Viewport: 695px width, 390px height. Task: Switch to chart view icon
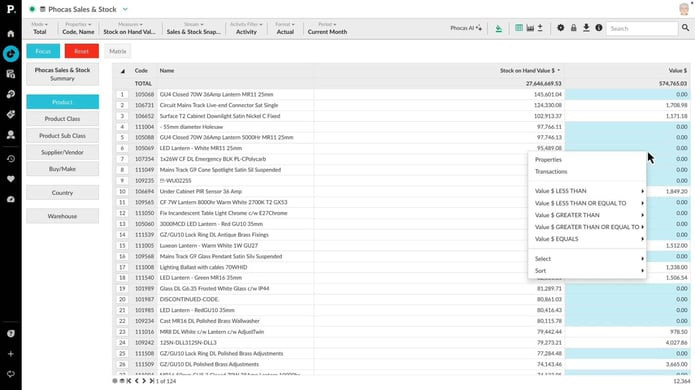tap(530, 28)
